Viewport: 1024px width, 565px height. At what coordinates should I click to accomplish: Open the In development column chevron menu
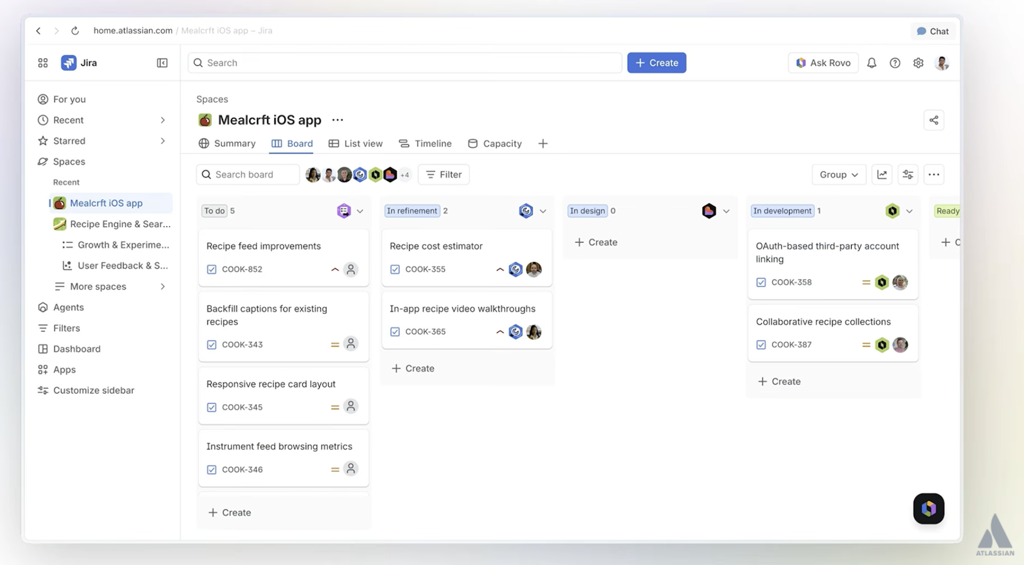(909, 211)
